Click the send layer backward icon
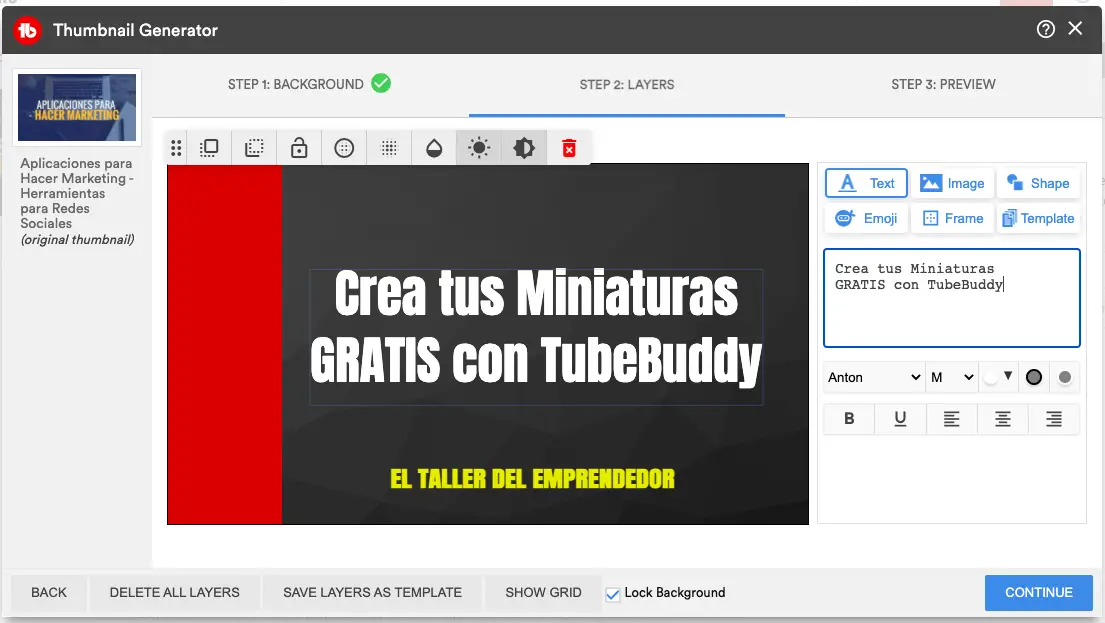Viewport: 1105px width, 623px height. point(254,148)
